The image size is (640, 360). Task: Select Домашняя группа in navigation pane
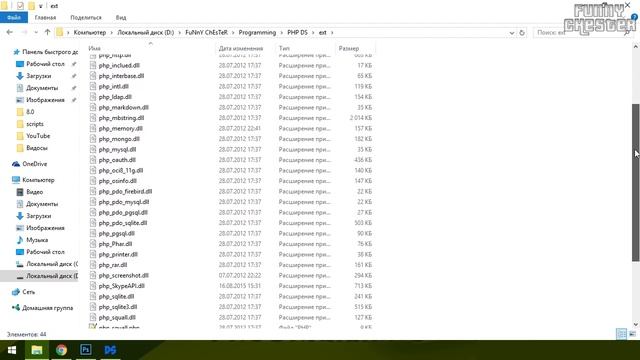coord(43,308)
